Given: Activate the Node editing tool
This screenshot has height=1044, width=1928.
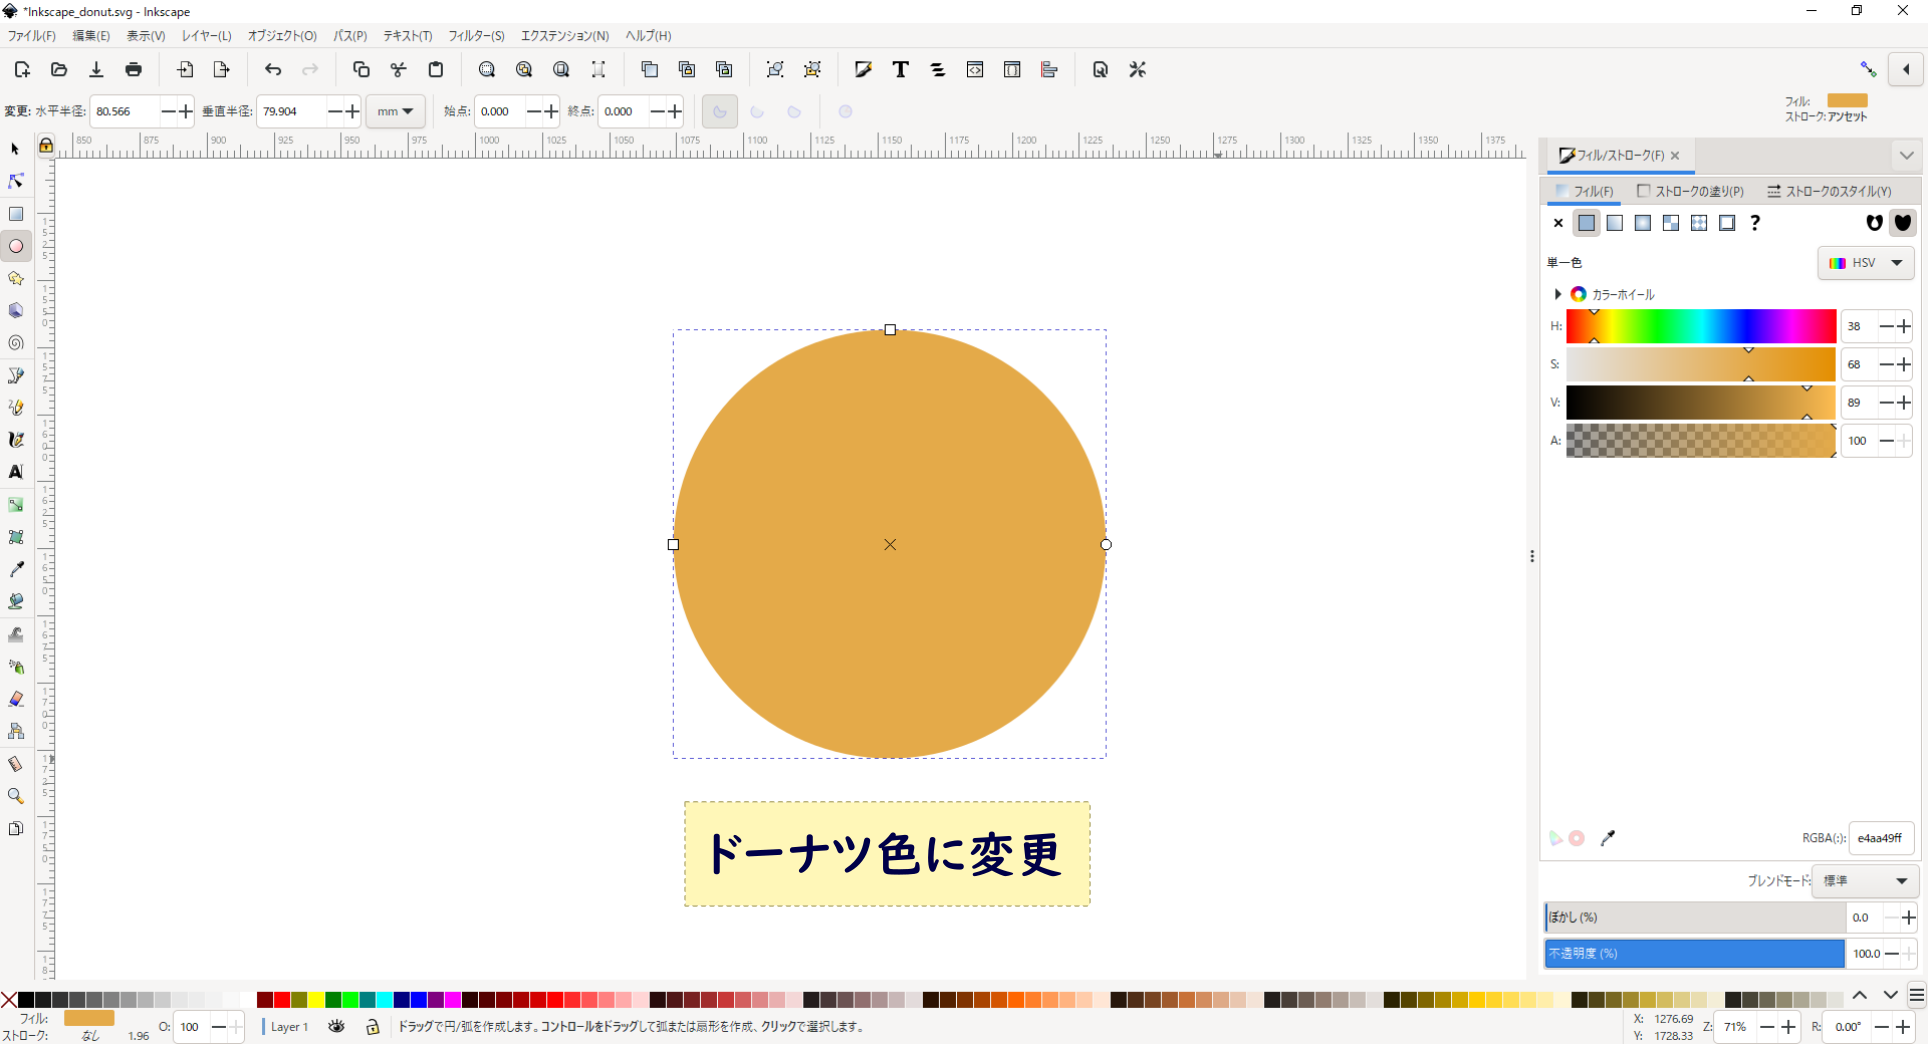Looking at the screenshot, I should (15, 181).
